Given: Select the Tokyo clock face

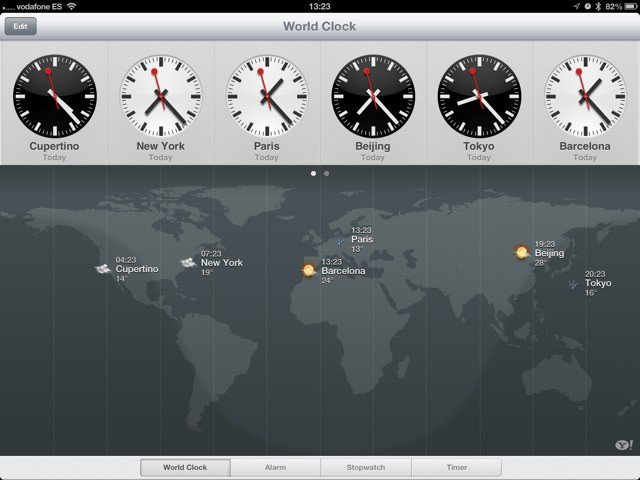Looking at the screenshot, I should pyautogui.click(x=479, y=97).
